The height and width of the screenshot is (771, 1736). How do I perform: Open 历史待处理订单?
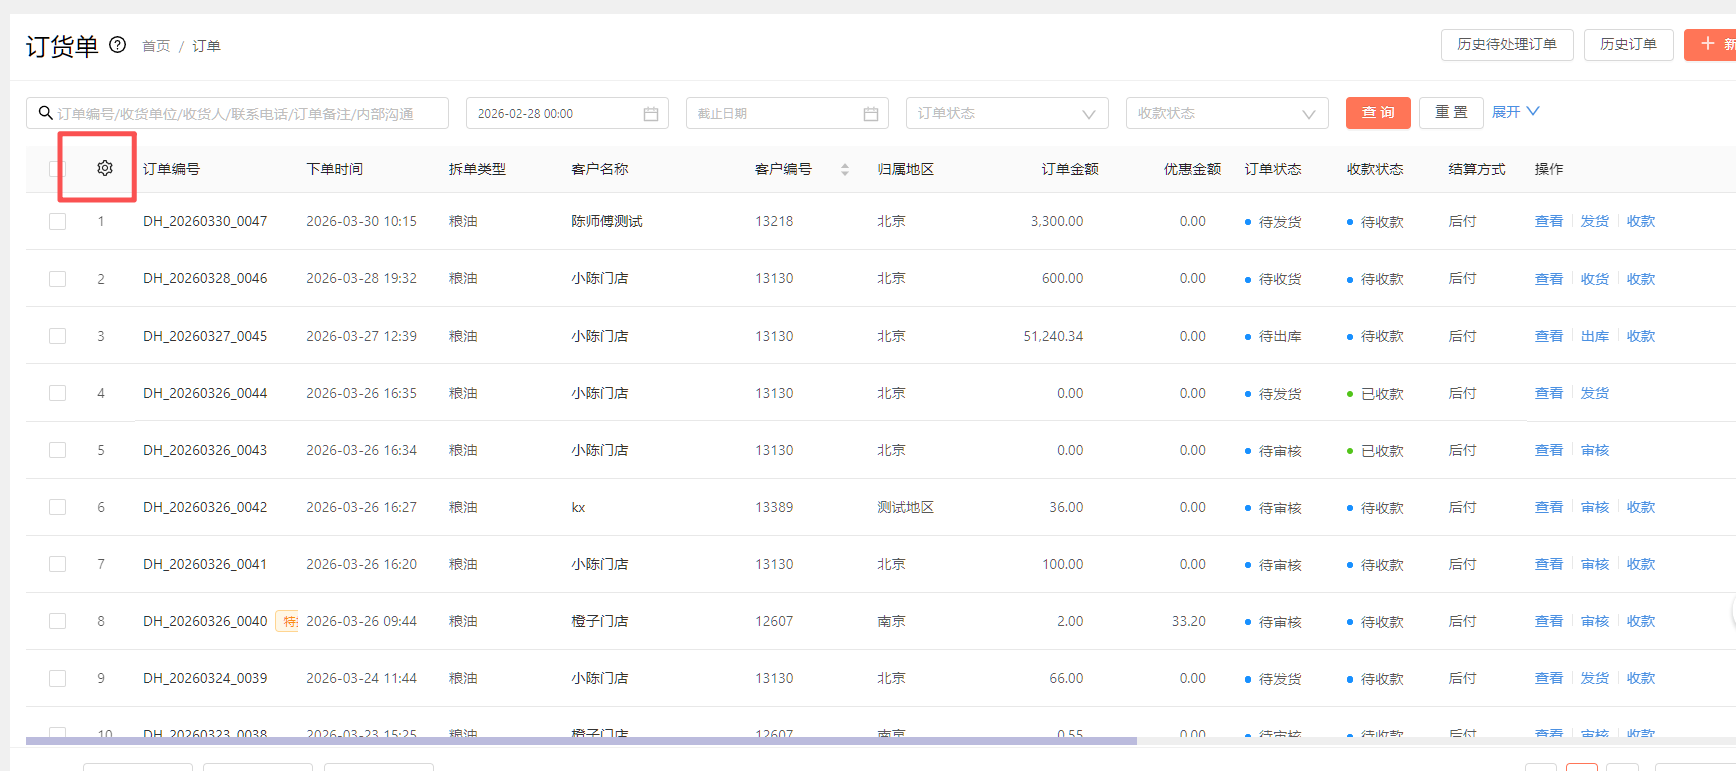[x=1507, y=45]
